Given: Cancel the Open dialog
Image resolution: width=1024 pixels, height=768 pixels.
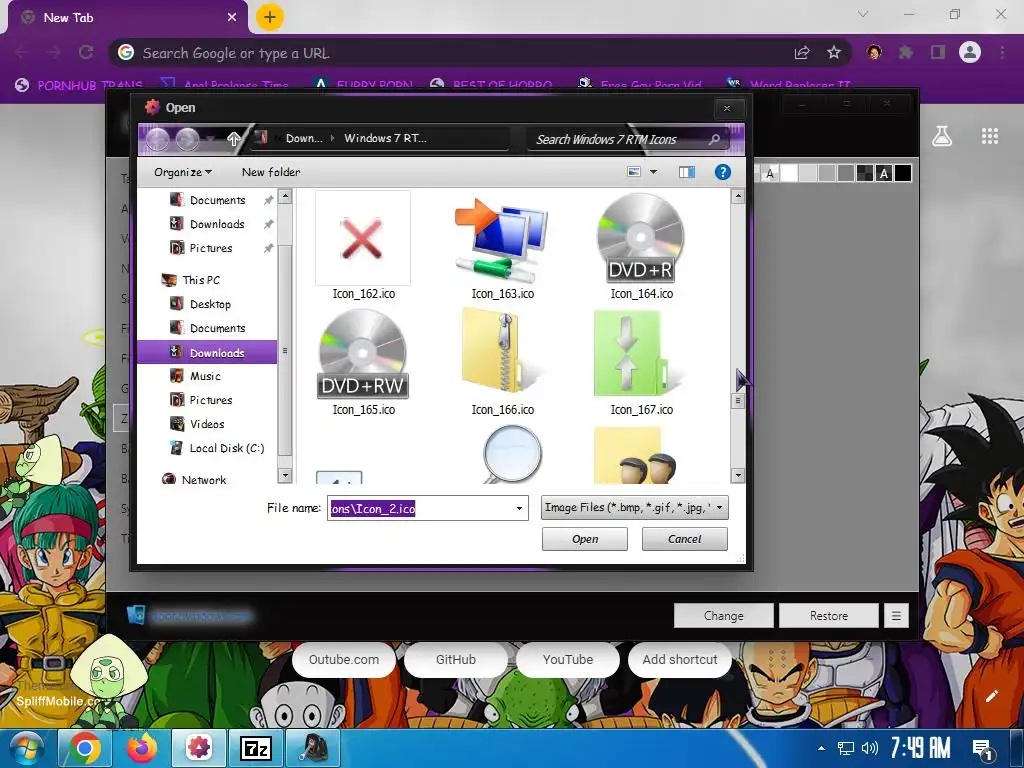Looking at the screenshot, I should tap(684, 539).
